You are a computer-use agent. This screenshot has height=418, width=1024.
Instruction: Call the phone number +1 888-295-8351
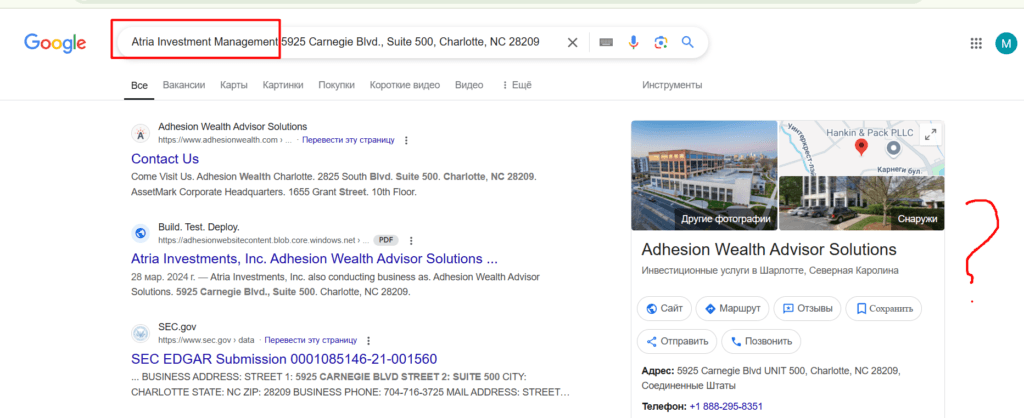(726, 406)
